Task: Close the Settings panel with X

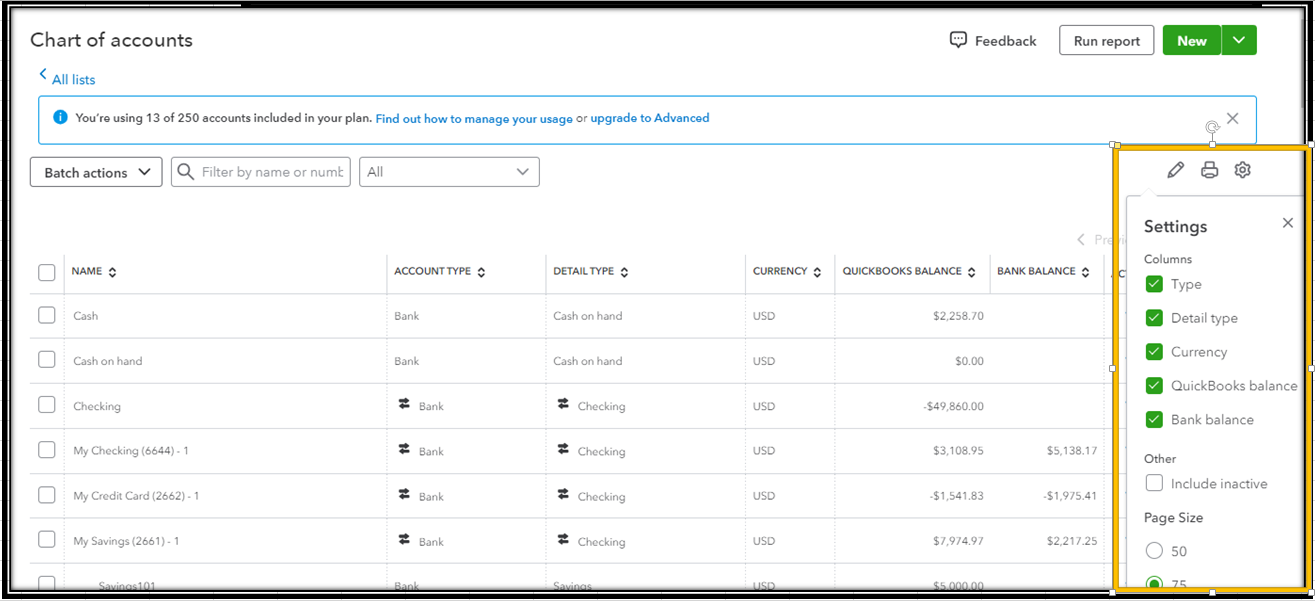Action: click(1287, 223)
